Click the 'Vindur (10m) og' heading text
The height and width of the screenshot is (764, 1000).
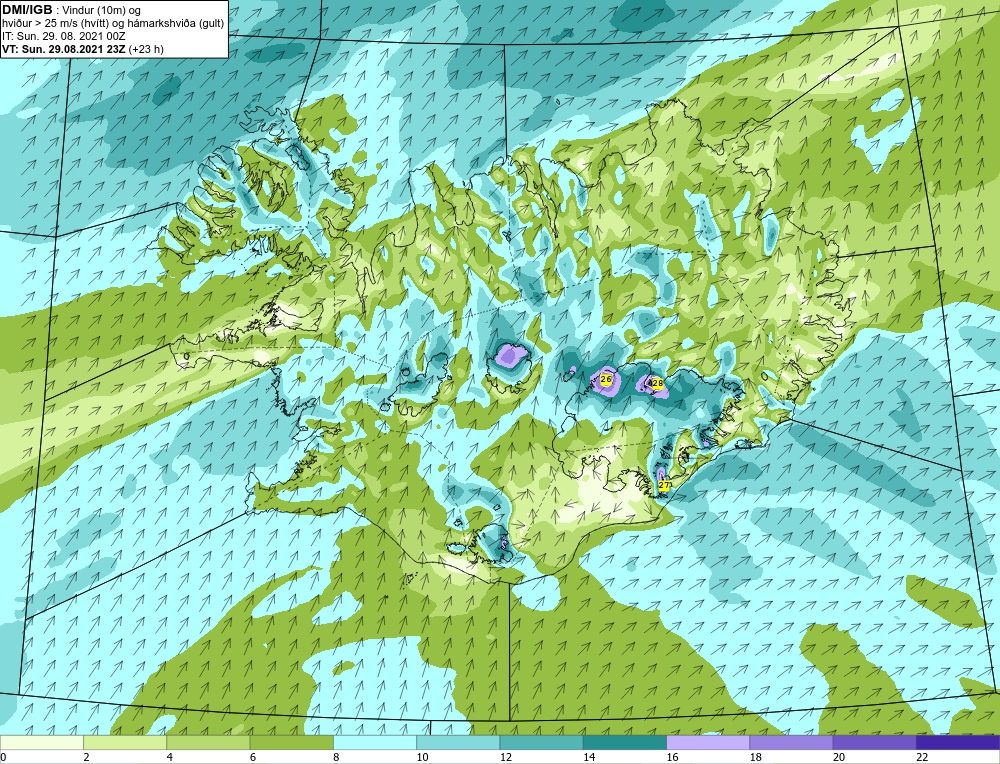pos(103,10)
